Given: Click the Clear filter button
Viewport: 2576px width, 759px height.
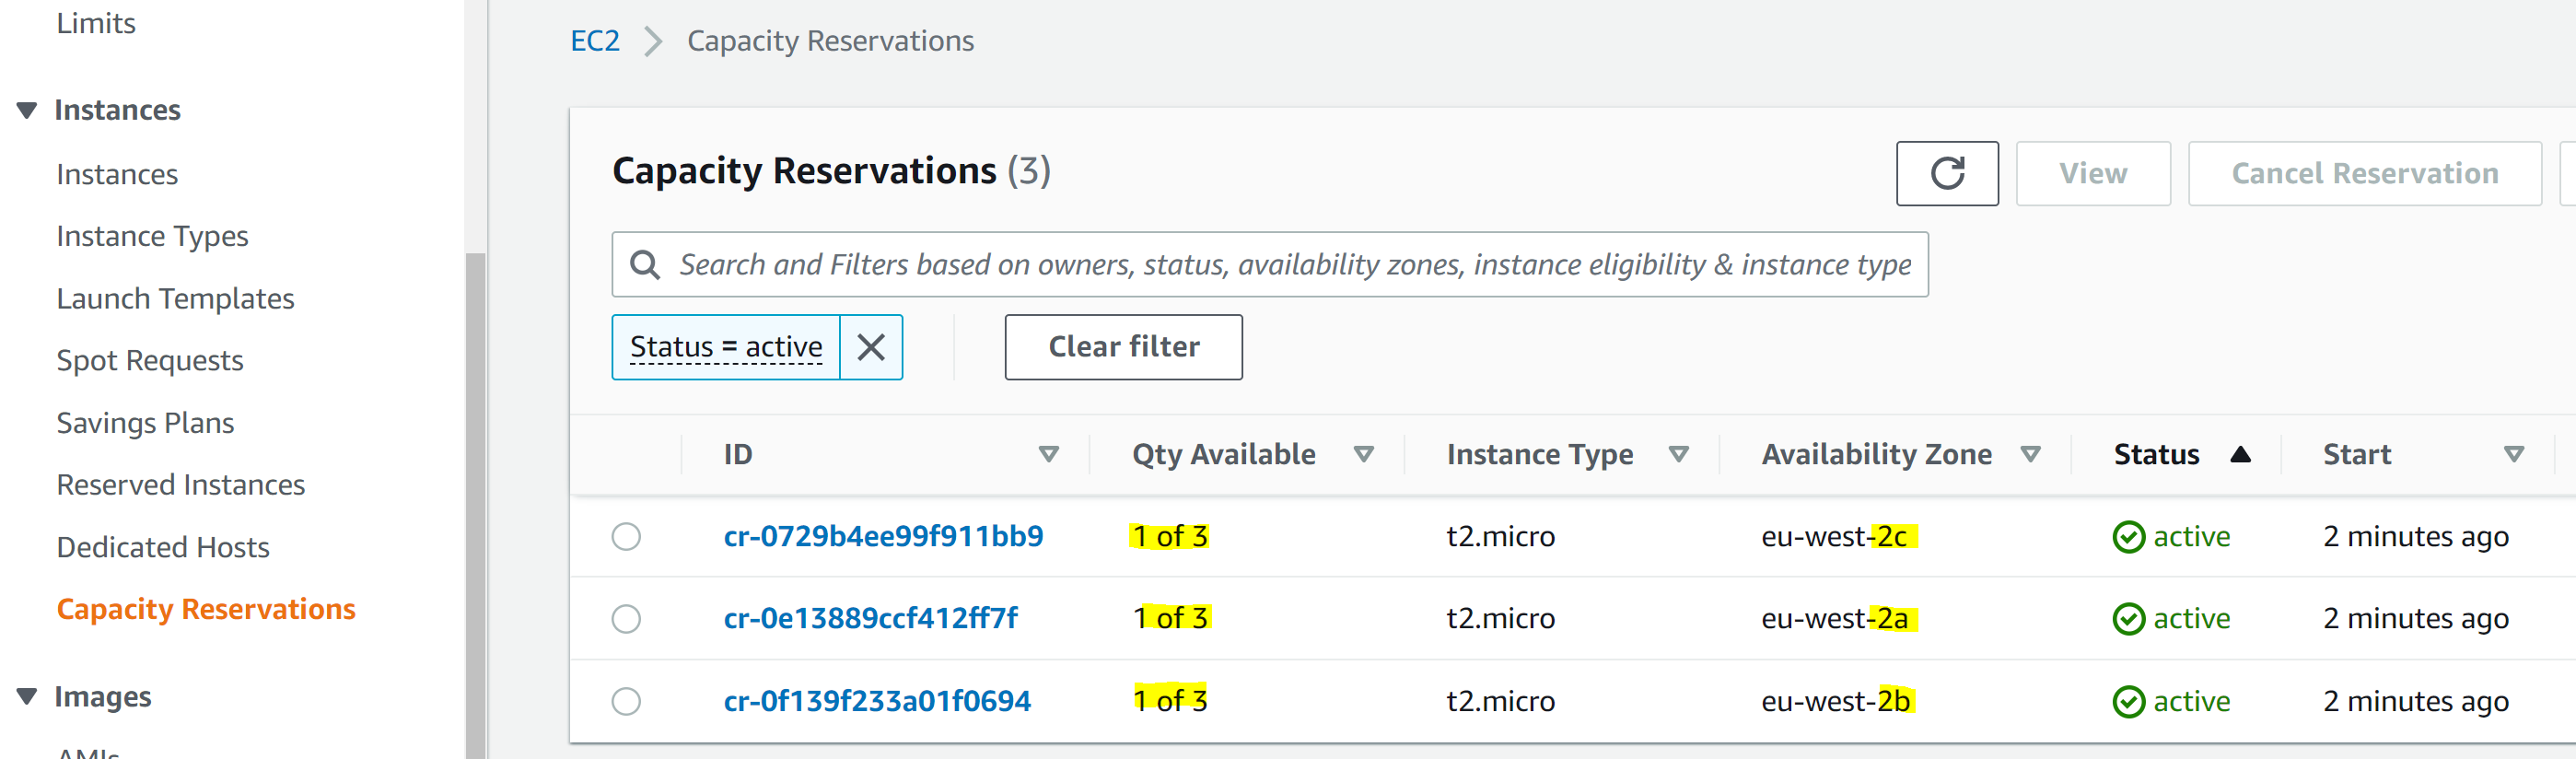Looking at the screenshot, I should tap(1123, 347).
